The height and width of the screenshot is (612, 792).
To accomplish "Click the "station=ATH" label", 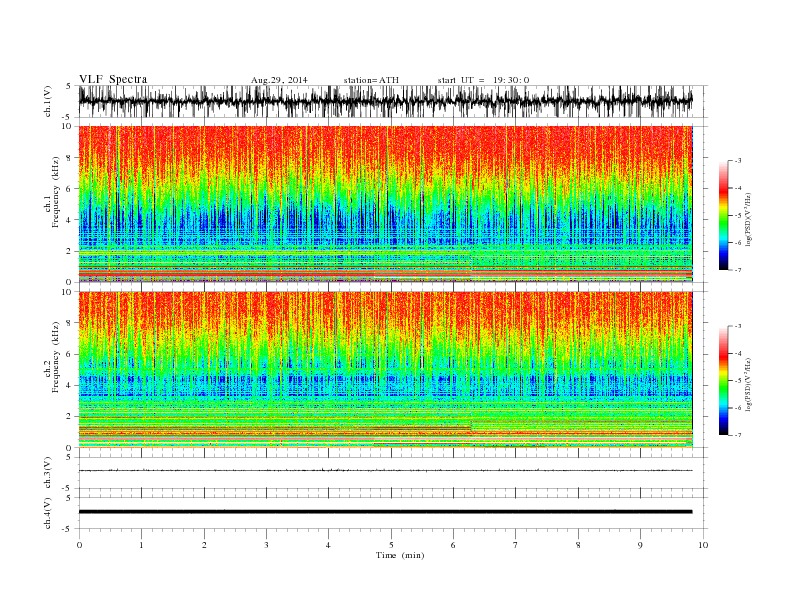I will coord(371,80).
